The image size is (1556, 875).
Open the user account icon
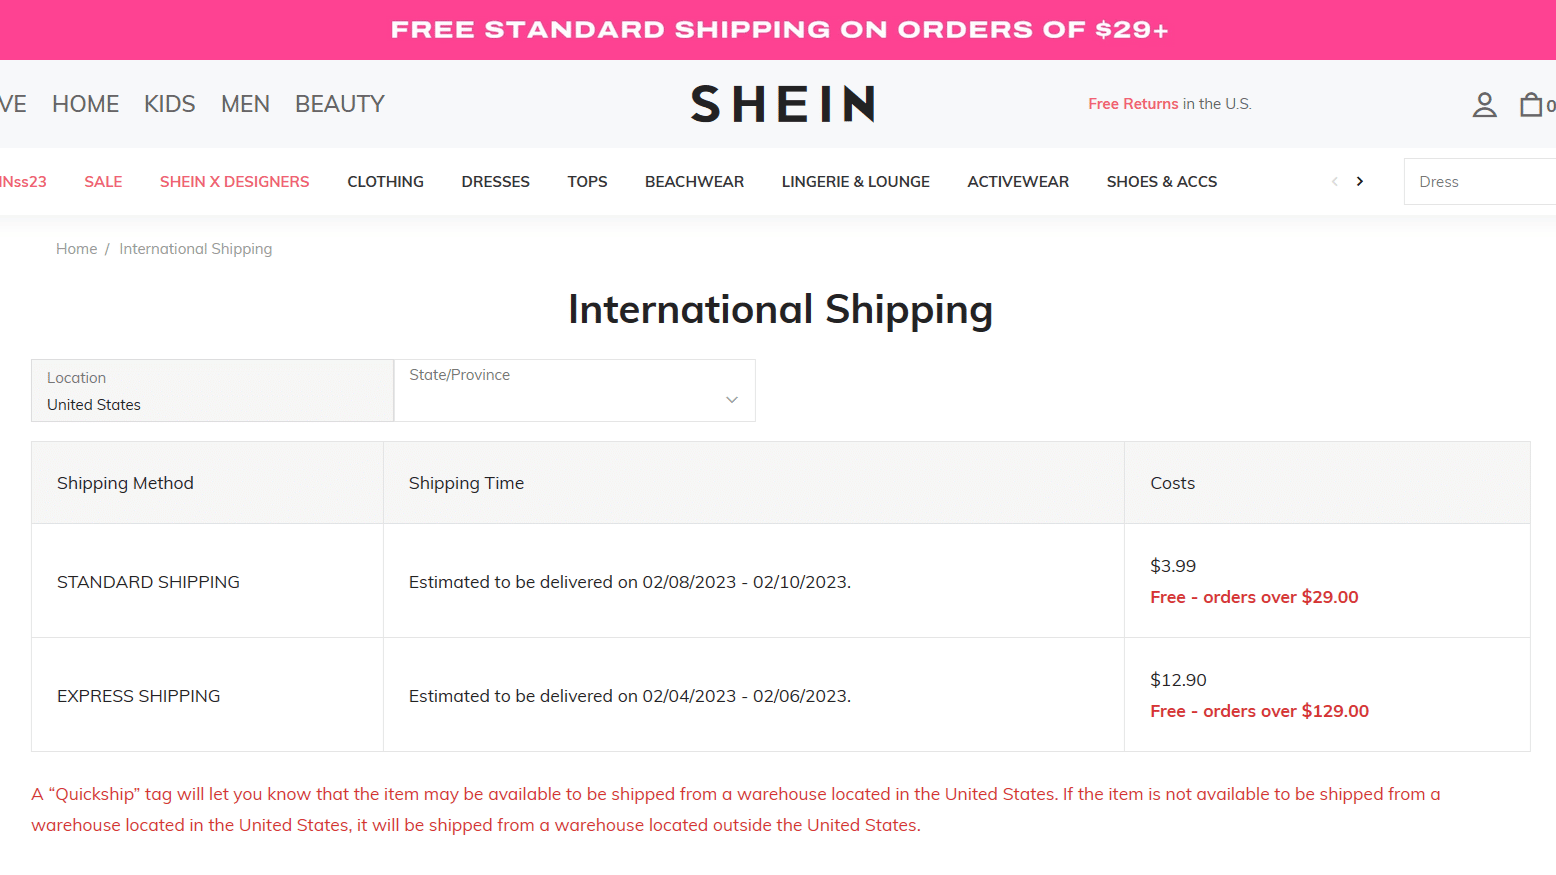(x=1484, y=104)
